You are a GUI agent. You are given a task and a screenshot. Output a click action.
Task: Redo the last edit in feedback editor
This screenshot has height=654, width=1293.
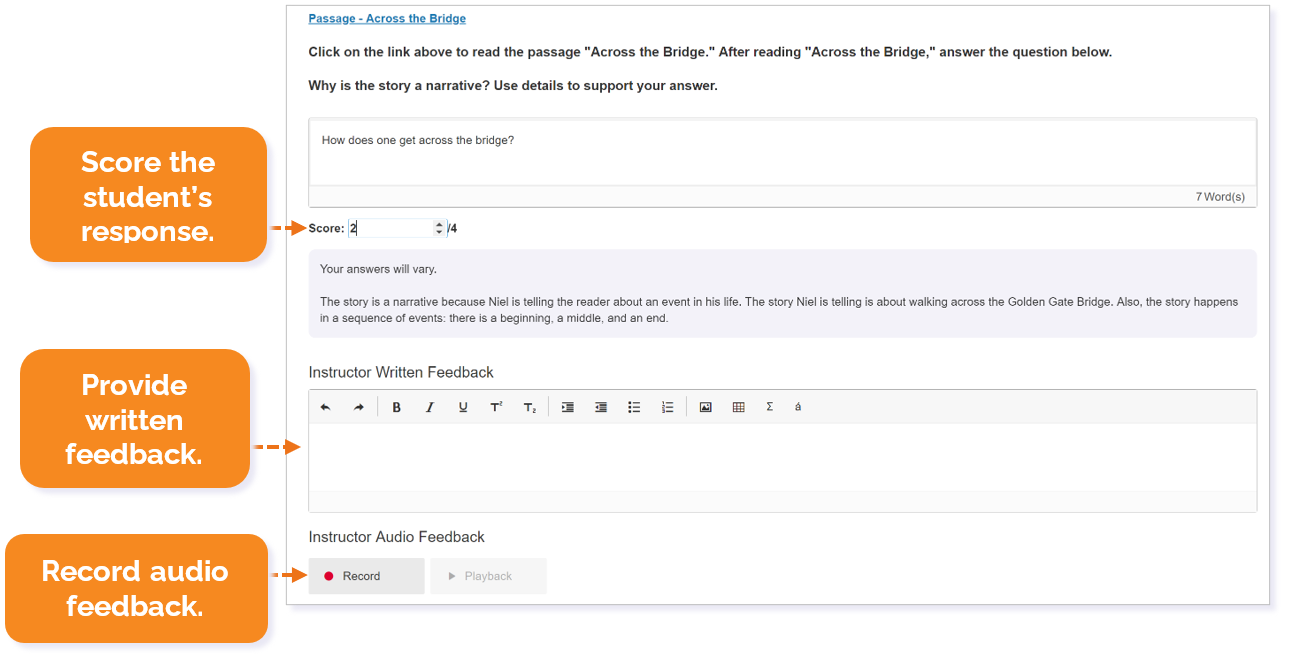(x=358, y=407)
